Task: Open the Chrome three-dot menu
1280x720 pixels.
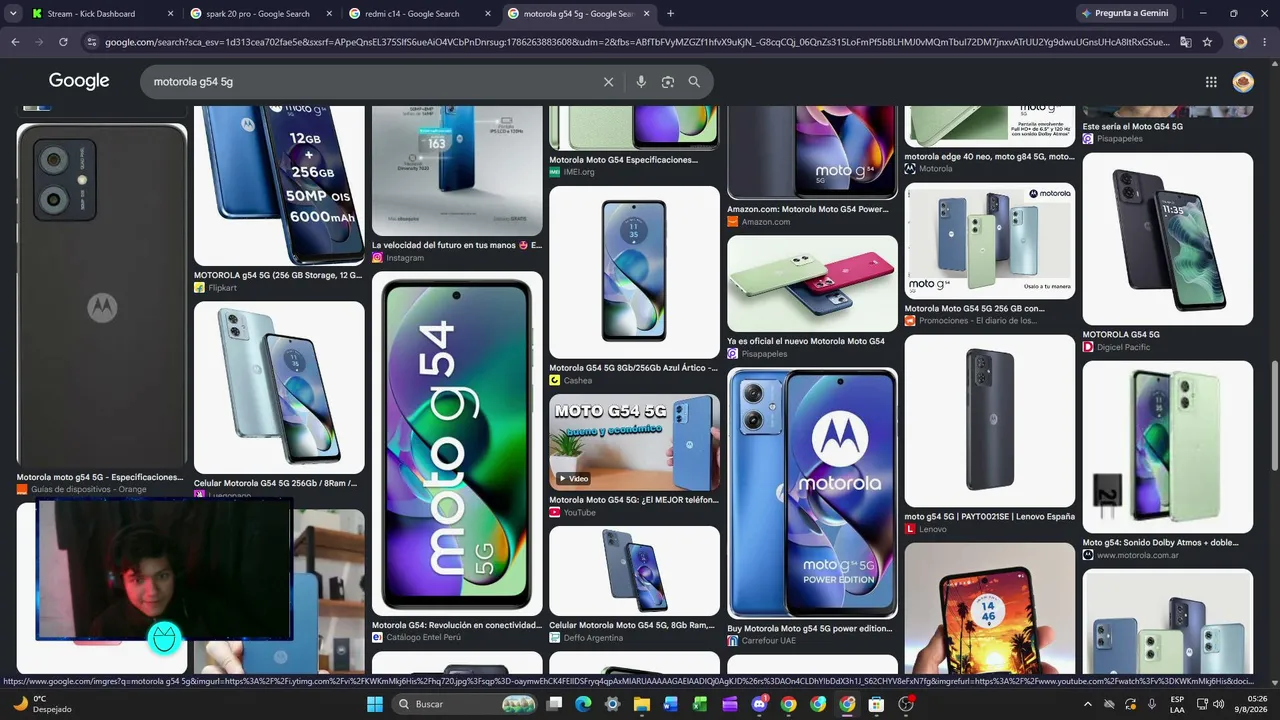Action: [1265, 42]
